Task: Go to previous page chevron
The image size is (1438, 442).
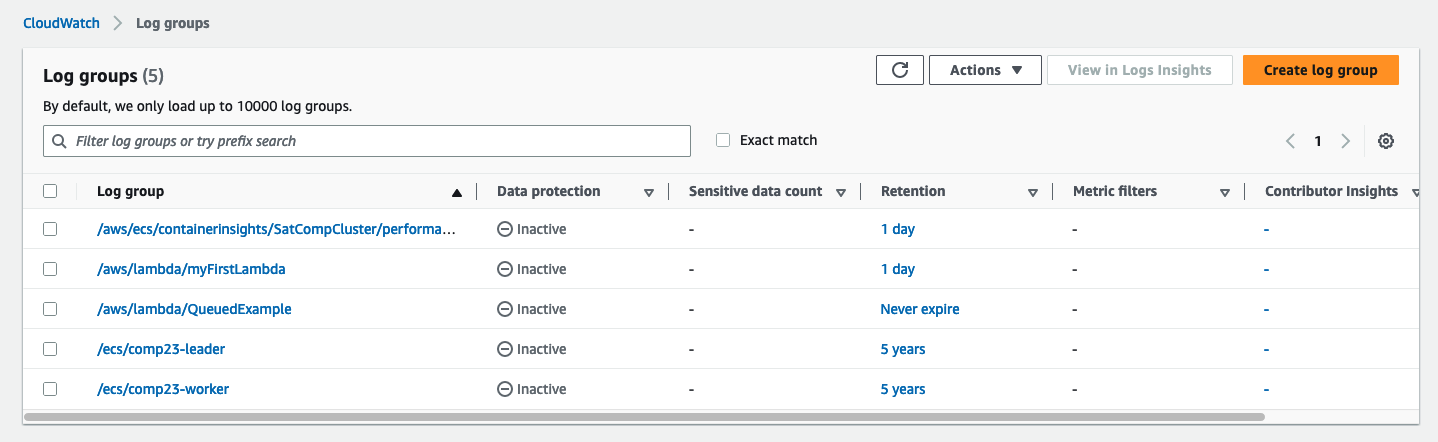Action: [x=1291, y=141]
